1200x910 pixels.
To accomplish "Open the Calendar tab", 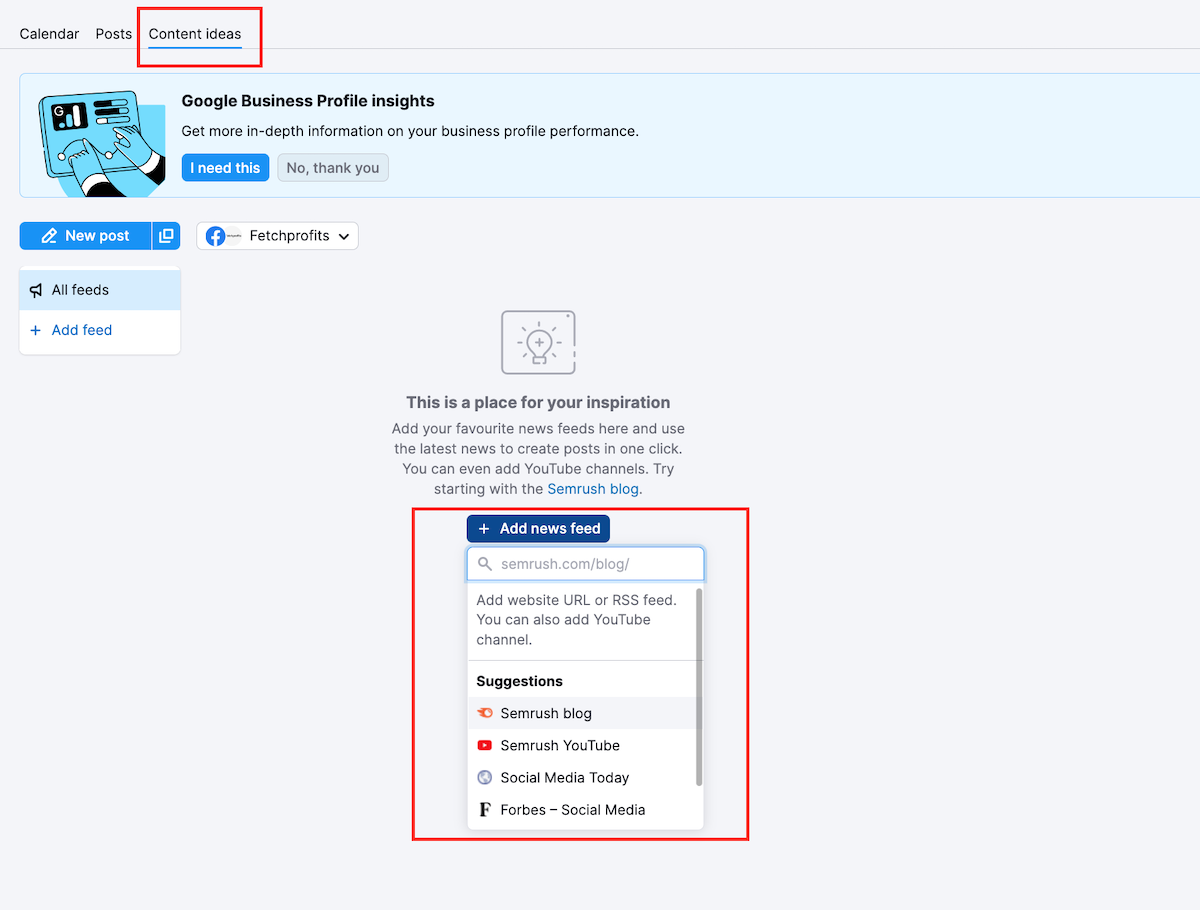I will point(49,34).
